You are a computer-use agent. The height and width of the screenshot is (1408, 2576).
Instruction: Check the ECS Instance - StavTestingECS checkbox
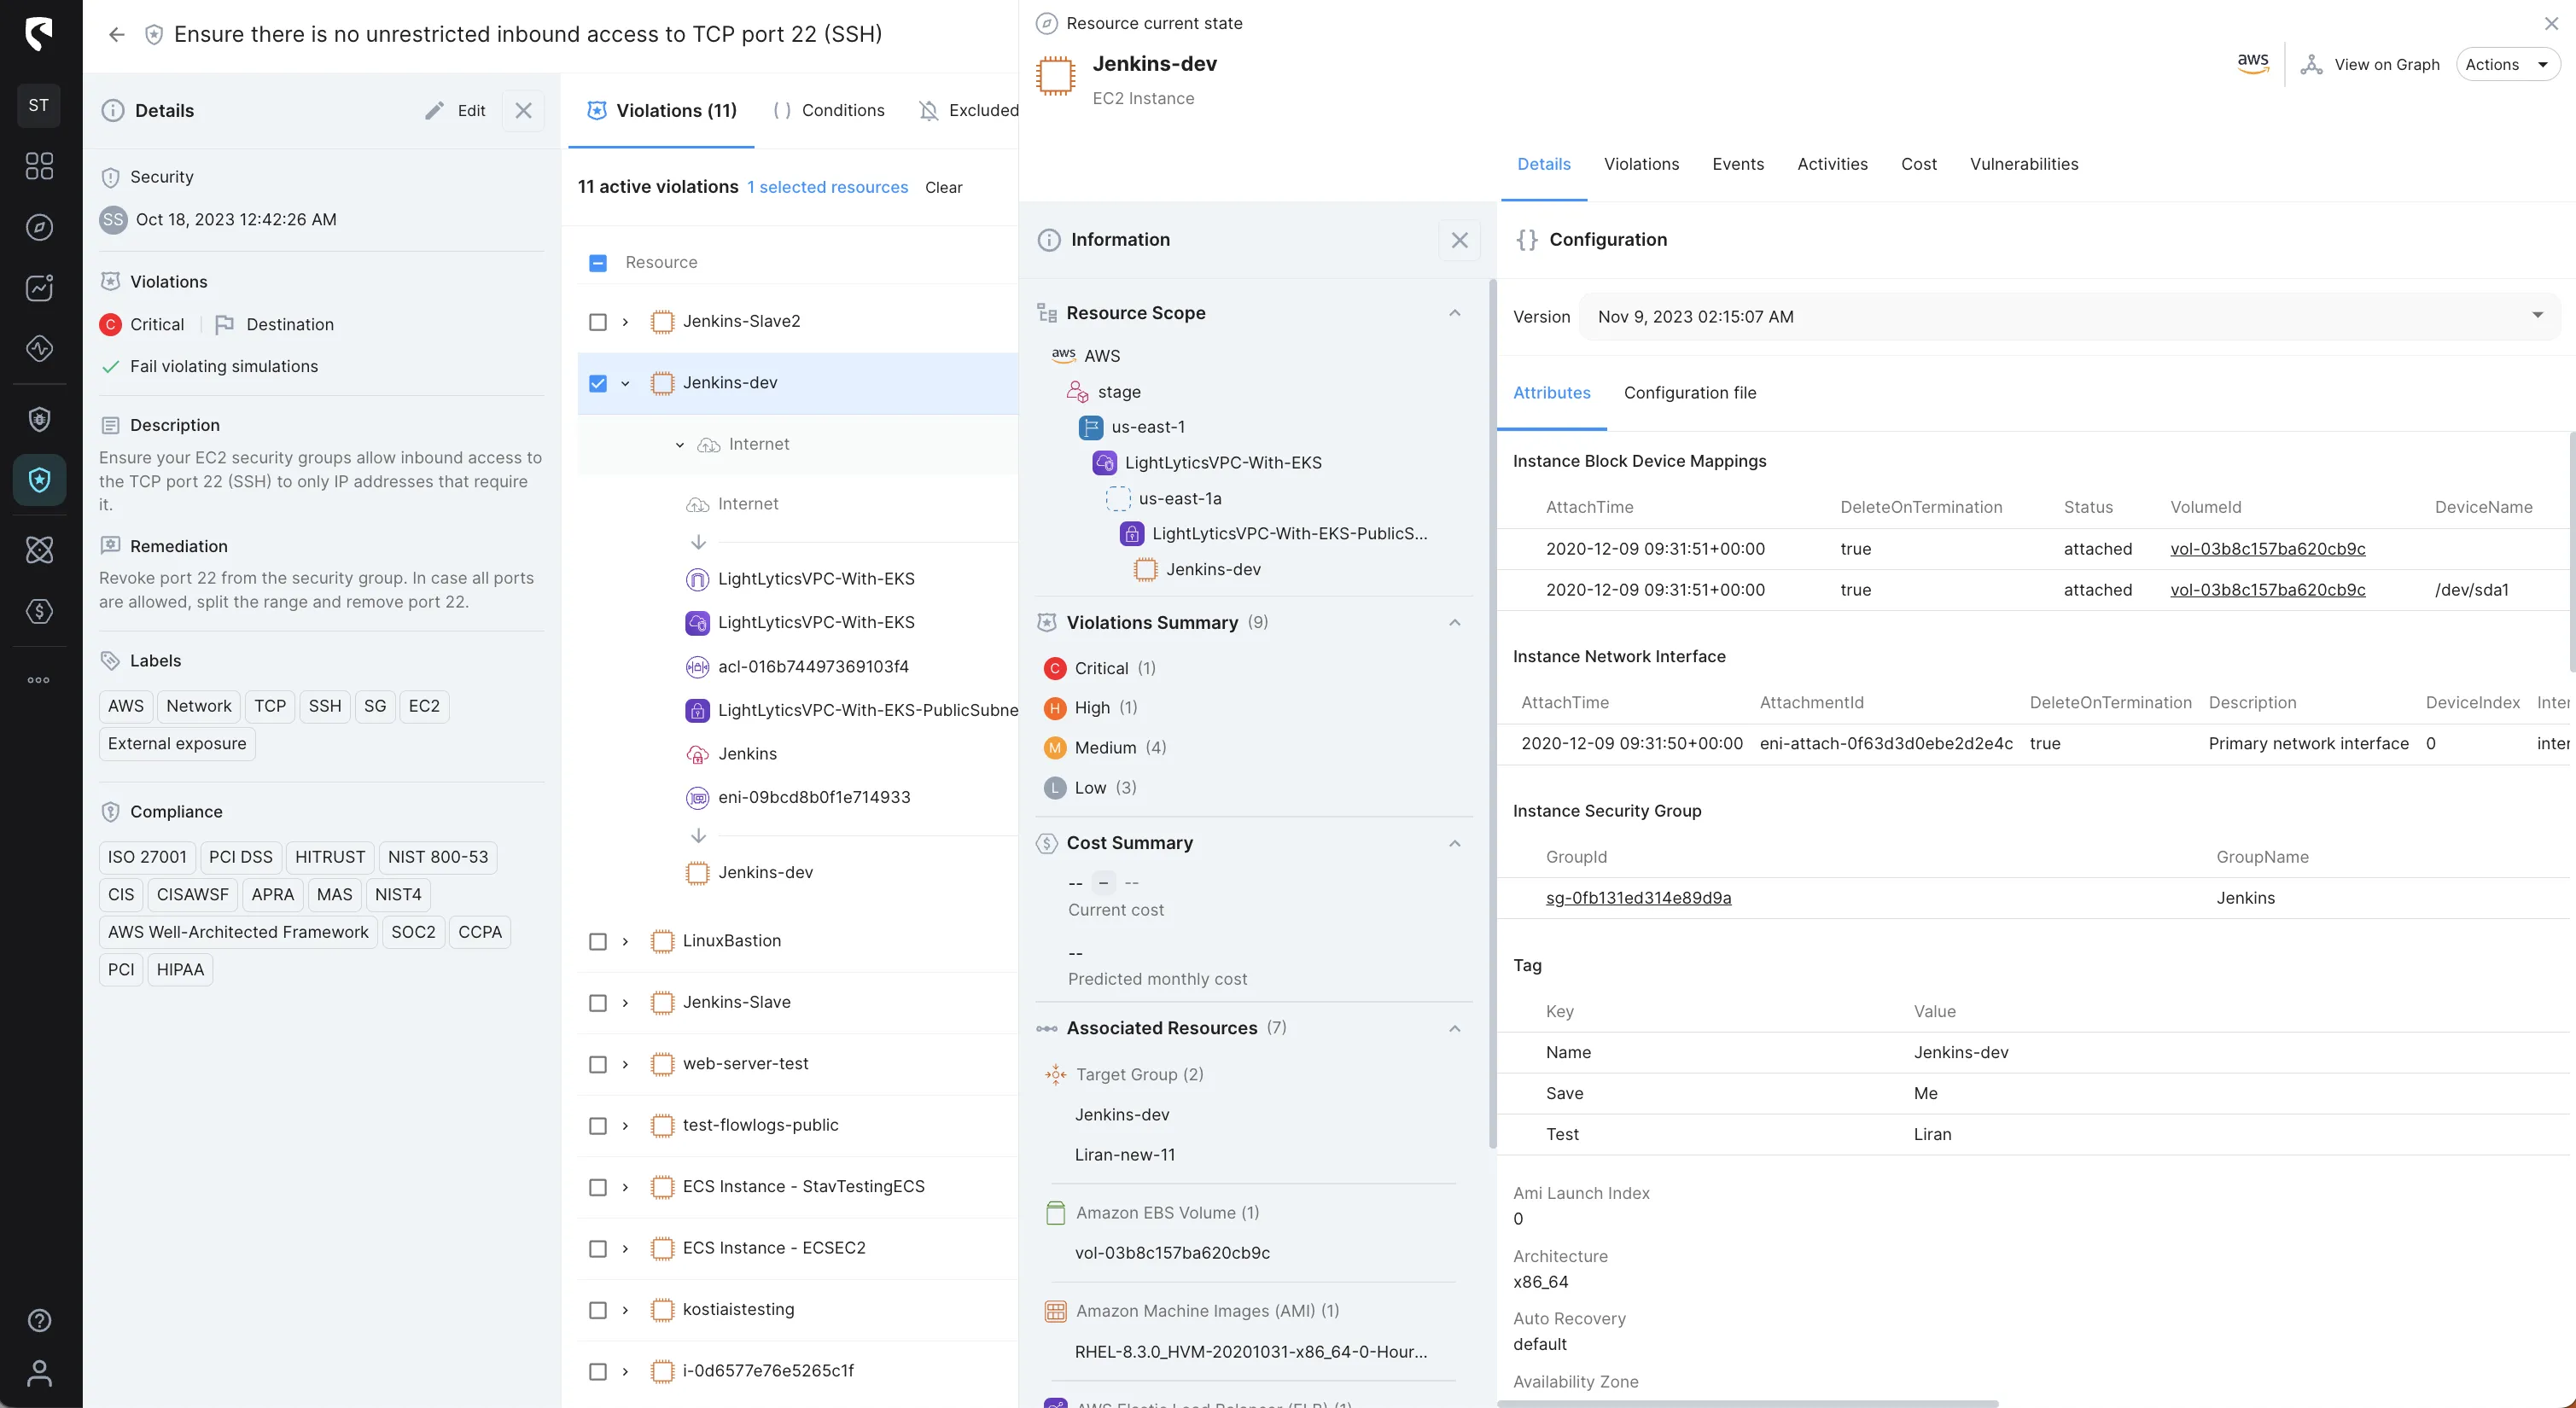tap(598, 1188)
